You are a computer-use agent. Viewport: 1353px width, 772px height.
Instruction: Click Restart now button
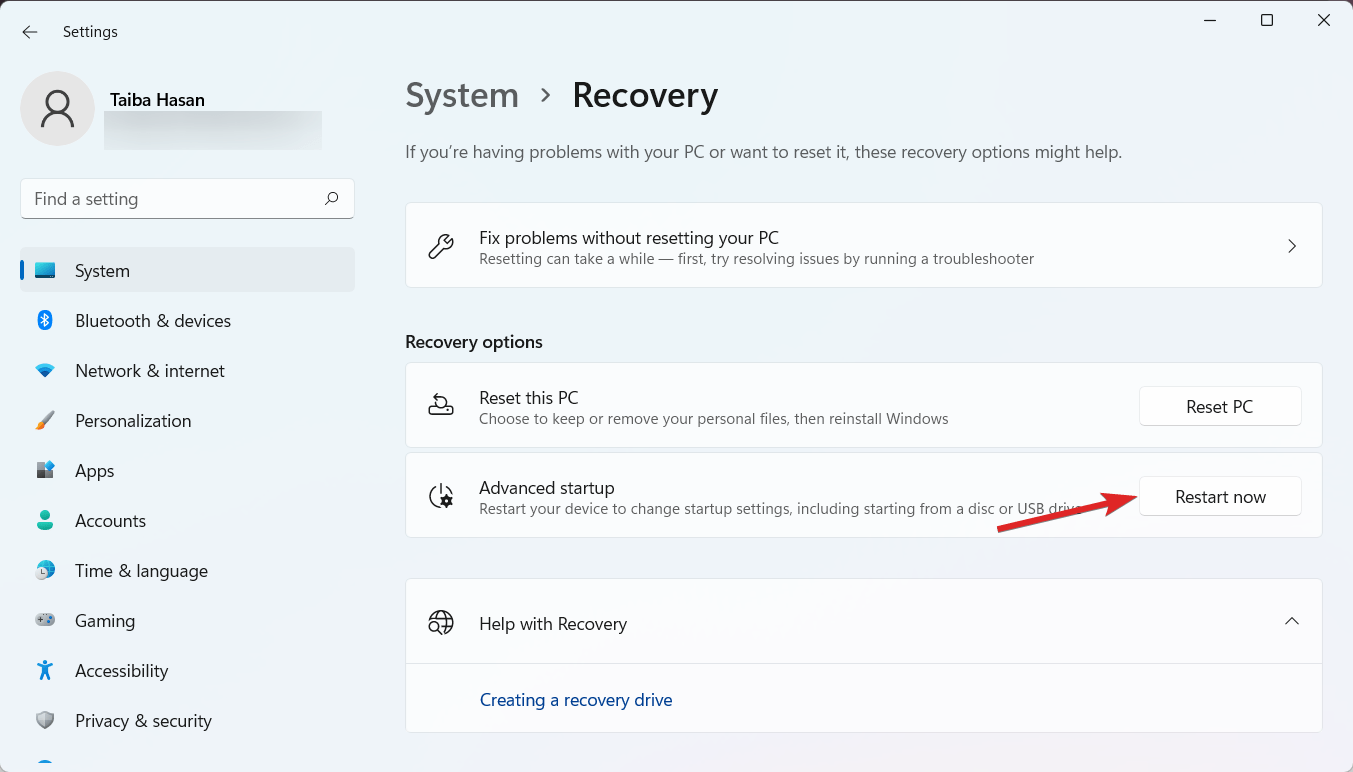[x=1220, y=496]
